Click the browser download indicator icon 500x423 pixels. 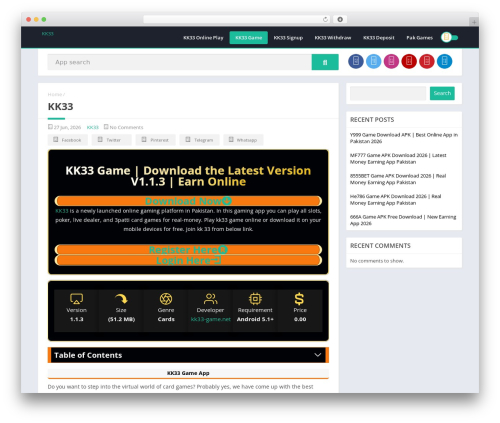pyautogui.click(x=340, y=20)
